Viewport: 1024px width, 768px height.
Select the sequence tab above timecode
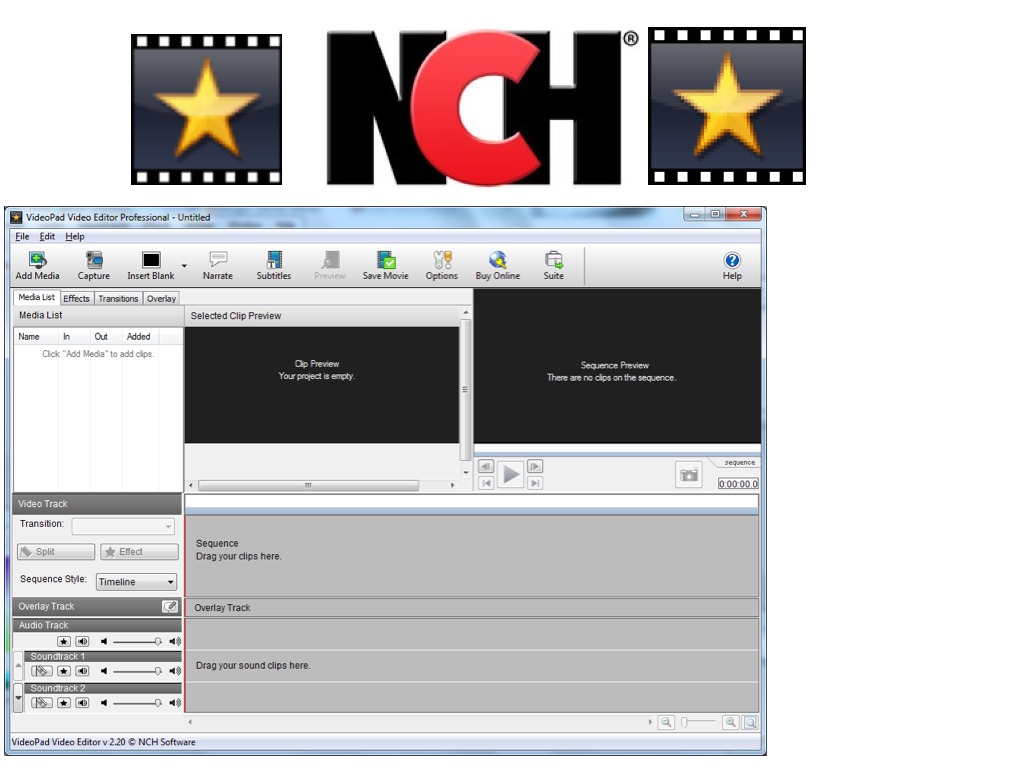tap(739, 462)
